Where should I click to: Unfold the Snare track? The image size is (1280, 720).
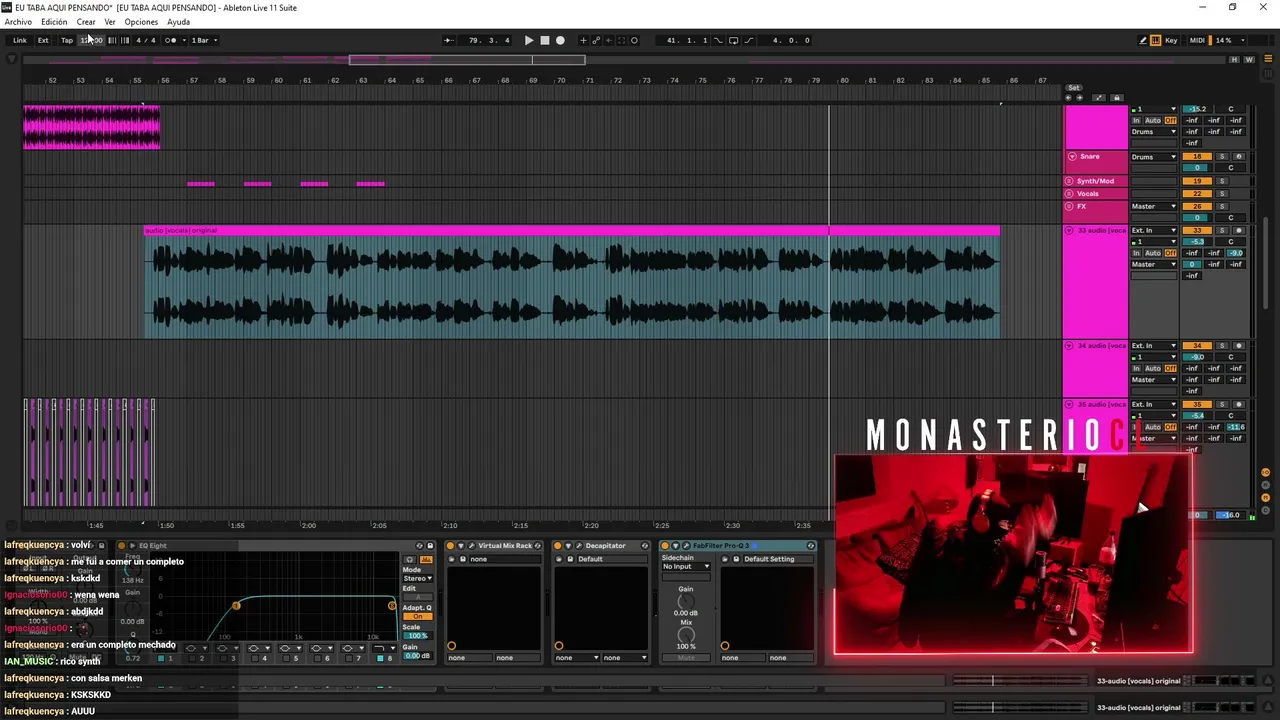[1072, 157]
